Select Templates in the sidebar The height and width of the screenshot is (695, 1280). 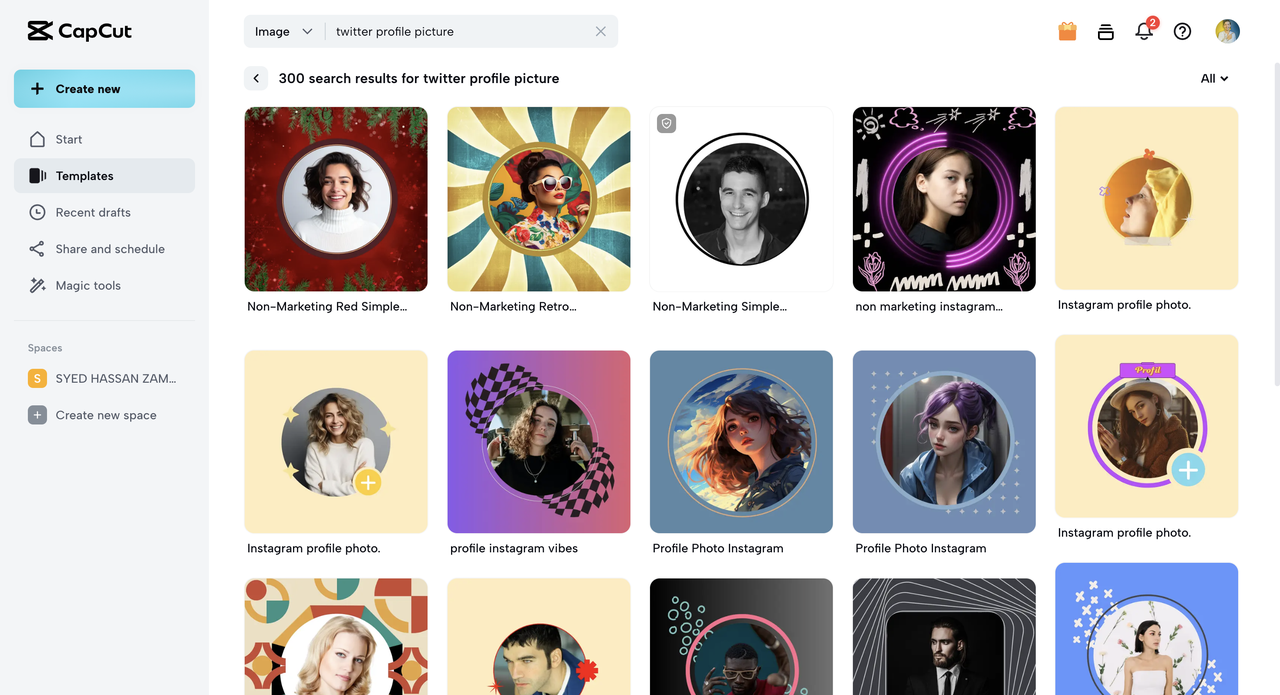click(84, 176)
